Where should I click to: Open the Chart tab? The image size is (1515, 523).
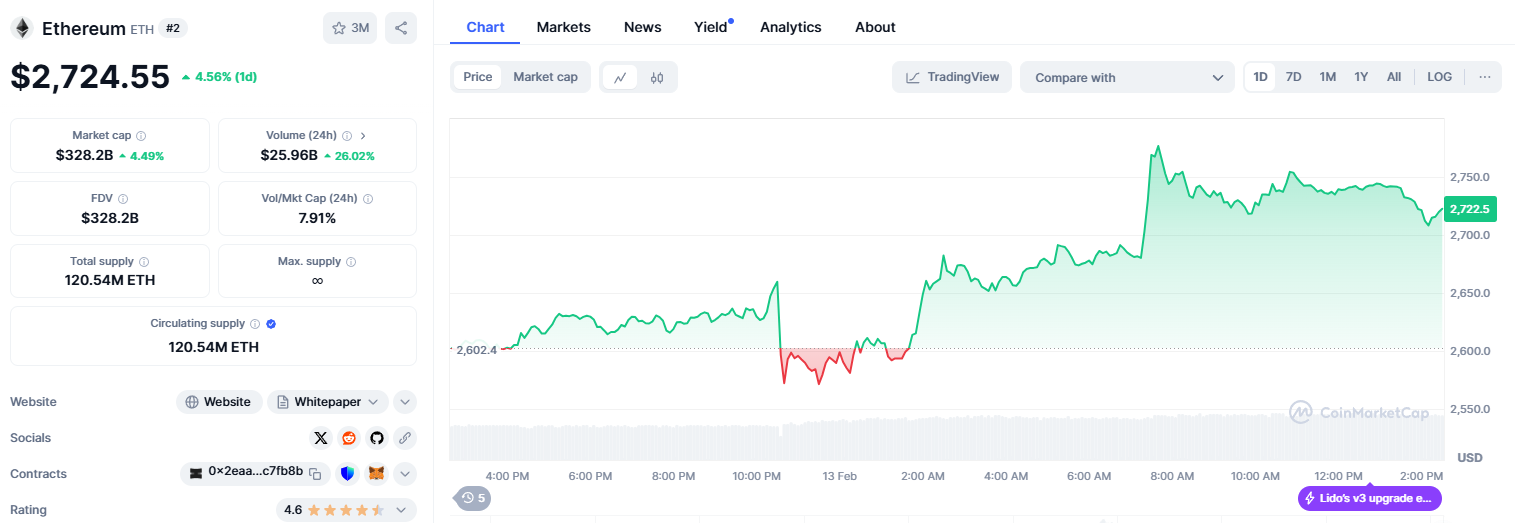coord(485,27)
